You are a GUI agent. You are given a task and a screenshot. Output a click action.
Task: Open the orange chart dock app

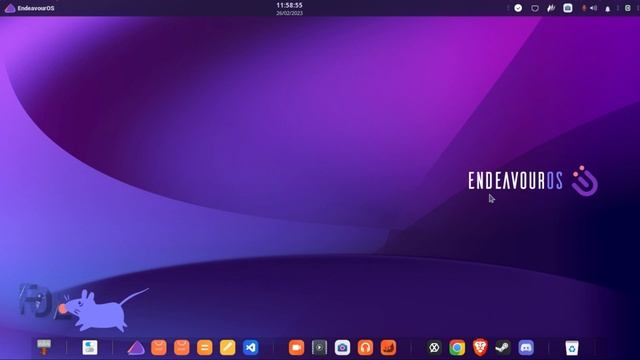(x=388, y=348)
